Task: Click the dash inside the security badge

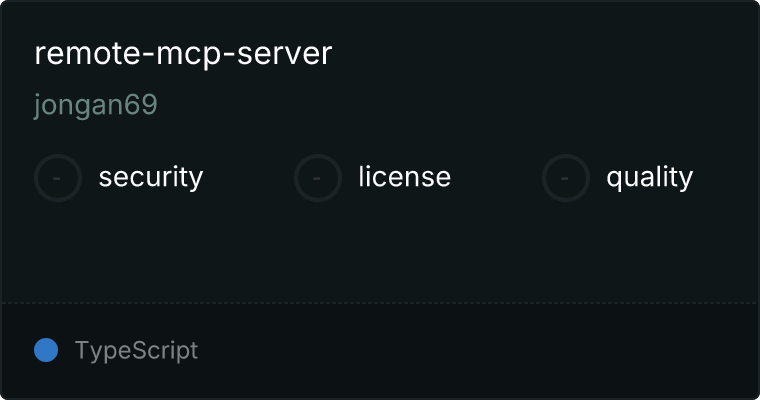Action: pos(57,178)
